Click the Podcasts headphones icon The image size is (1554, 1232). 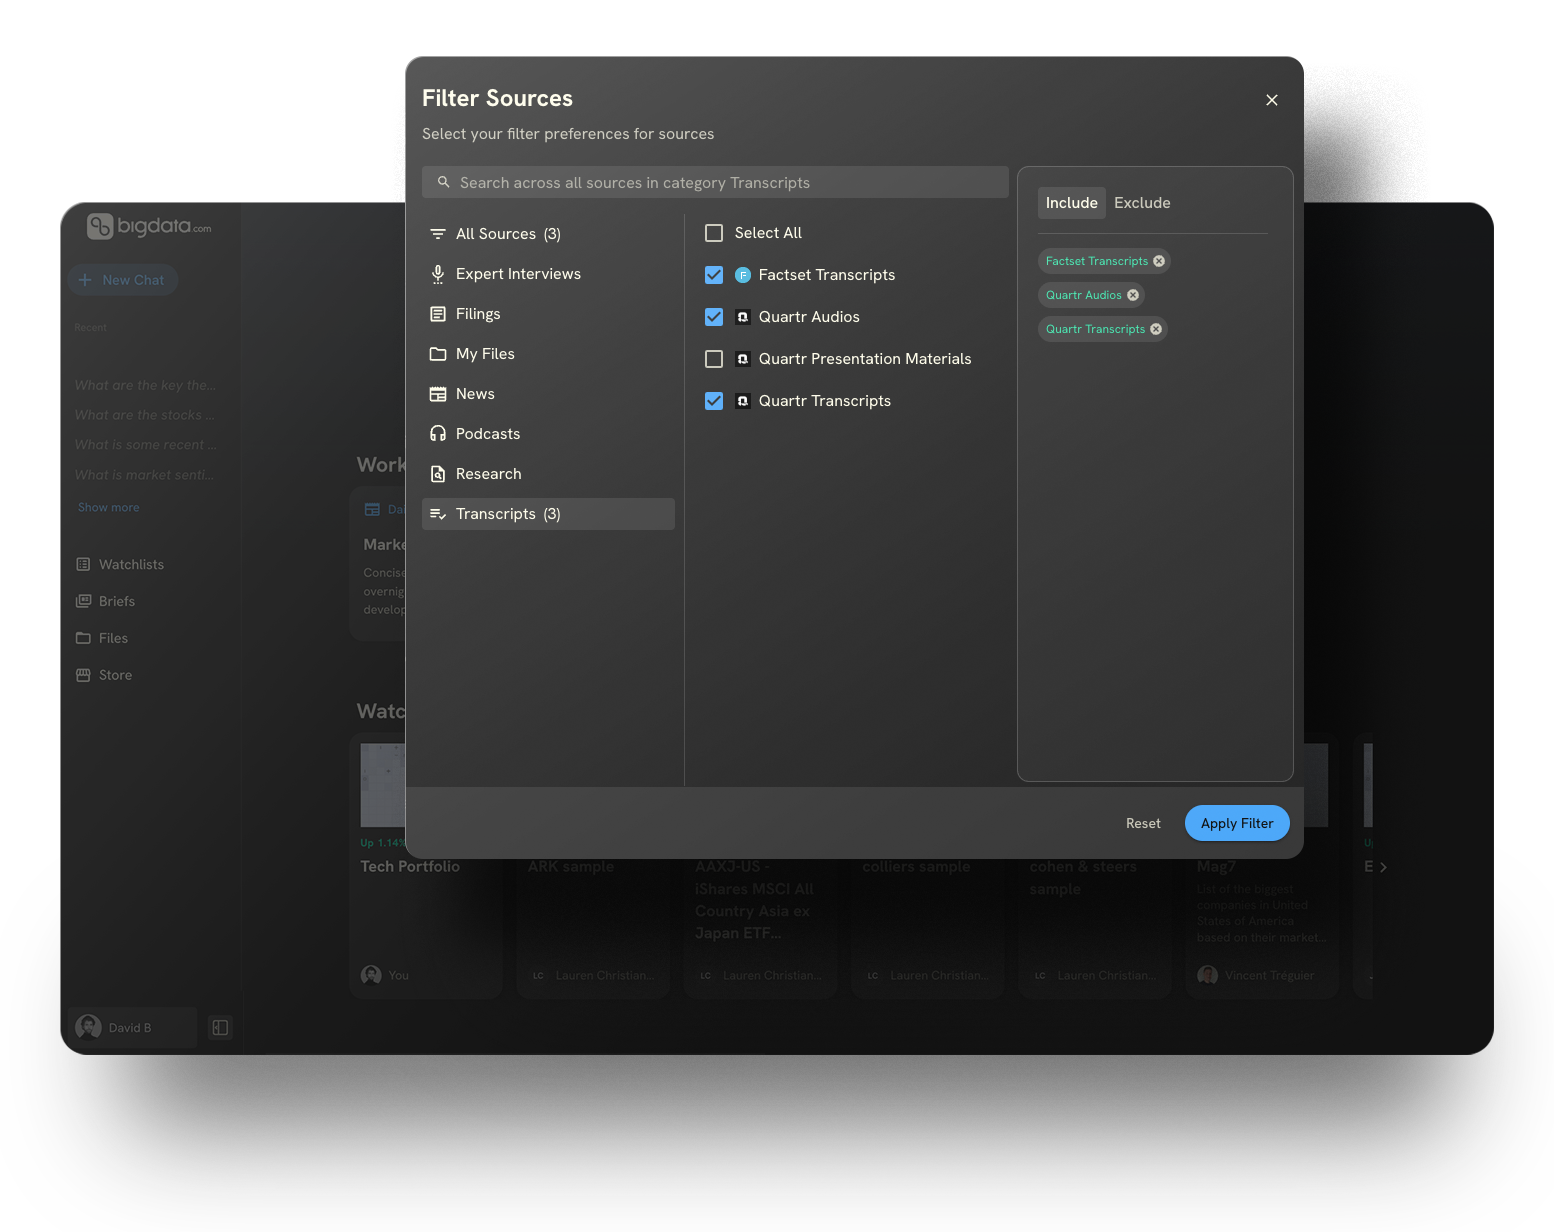pyautogui.click(x=438, y=434)
